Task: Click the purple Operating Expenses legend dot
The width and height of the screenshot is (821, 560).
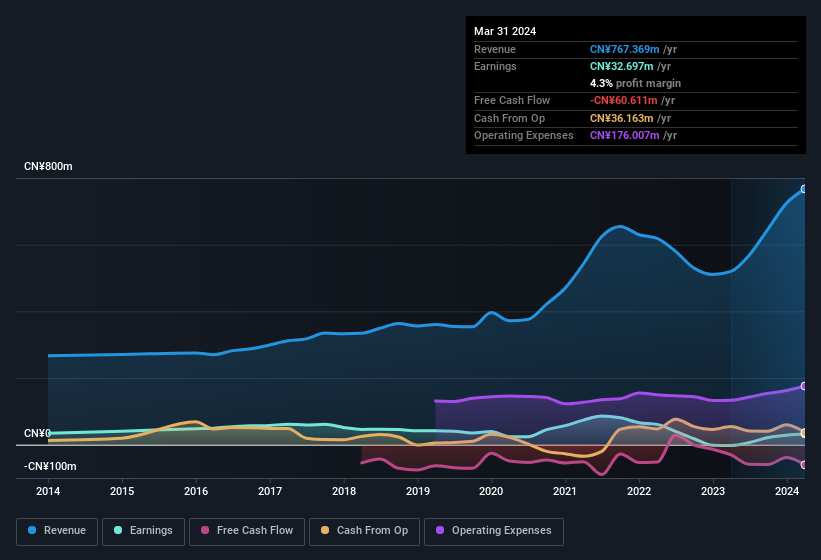Action: point(440,530)
